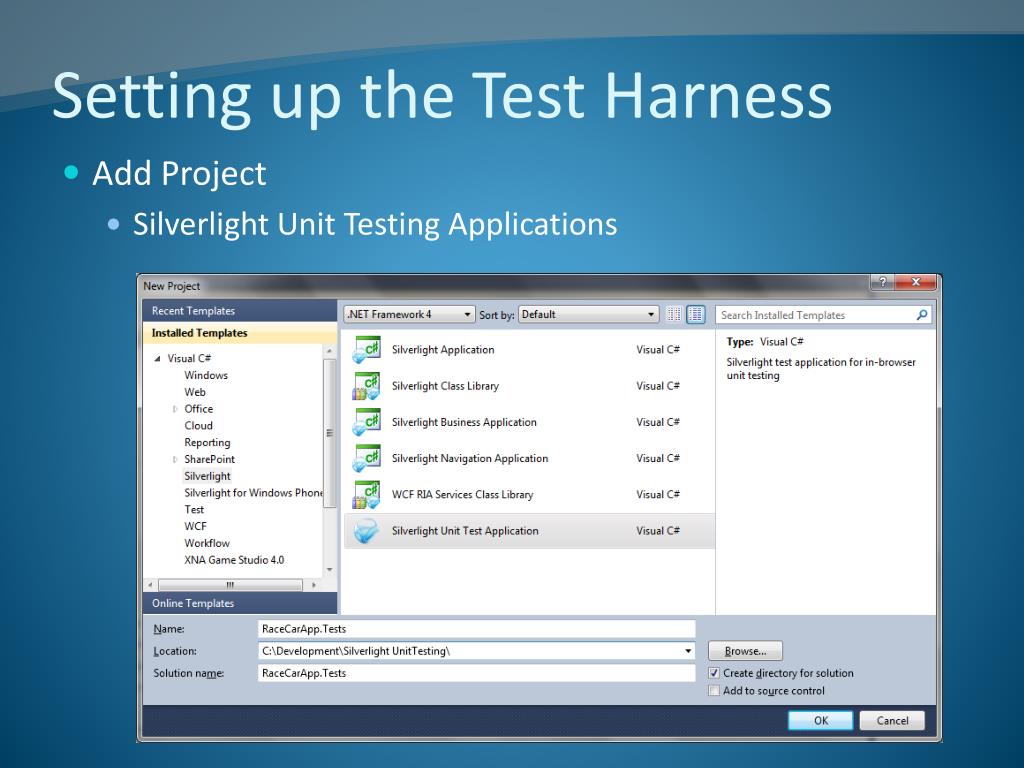Open the Recent Templates section
Screen dimensions: 1024x768
[x=240, y=311]
